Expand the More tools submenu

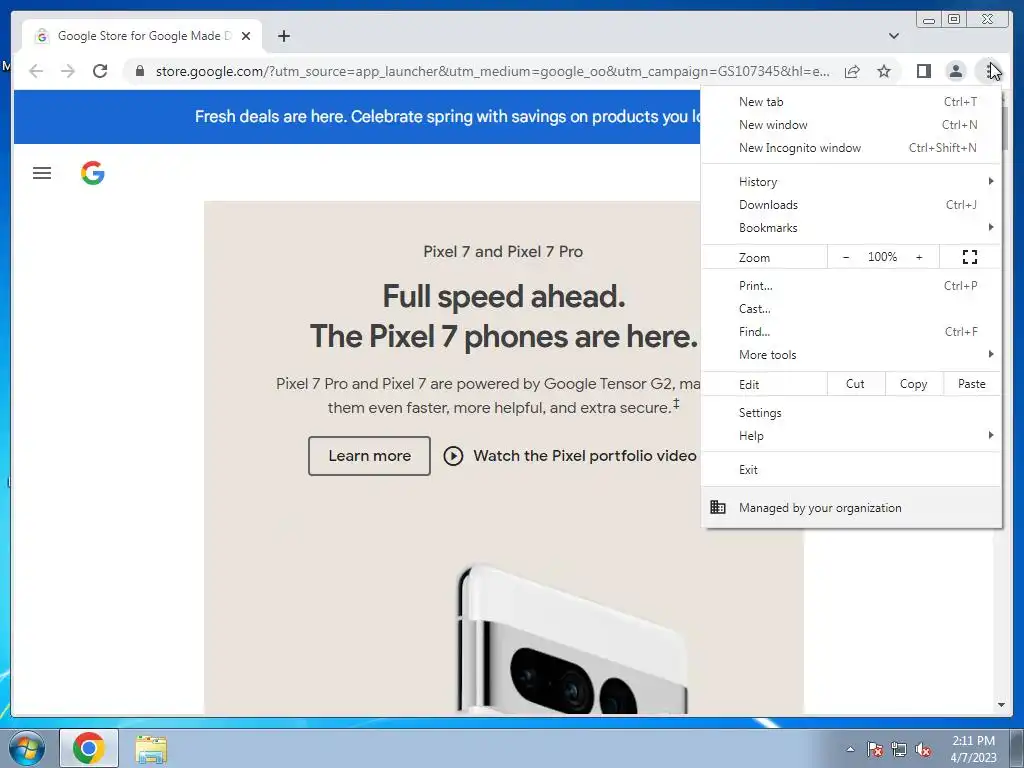(x=851, y=355)
